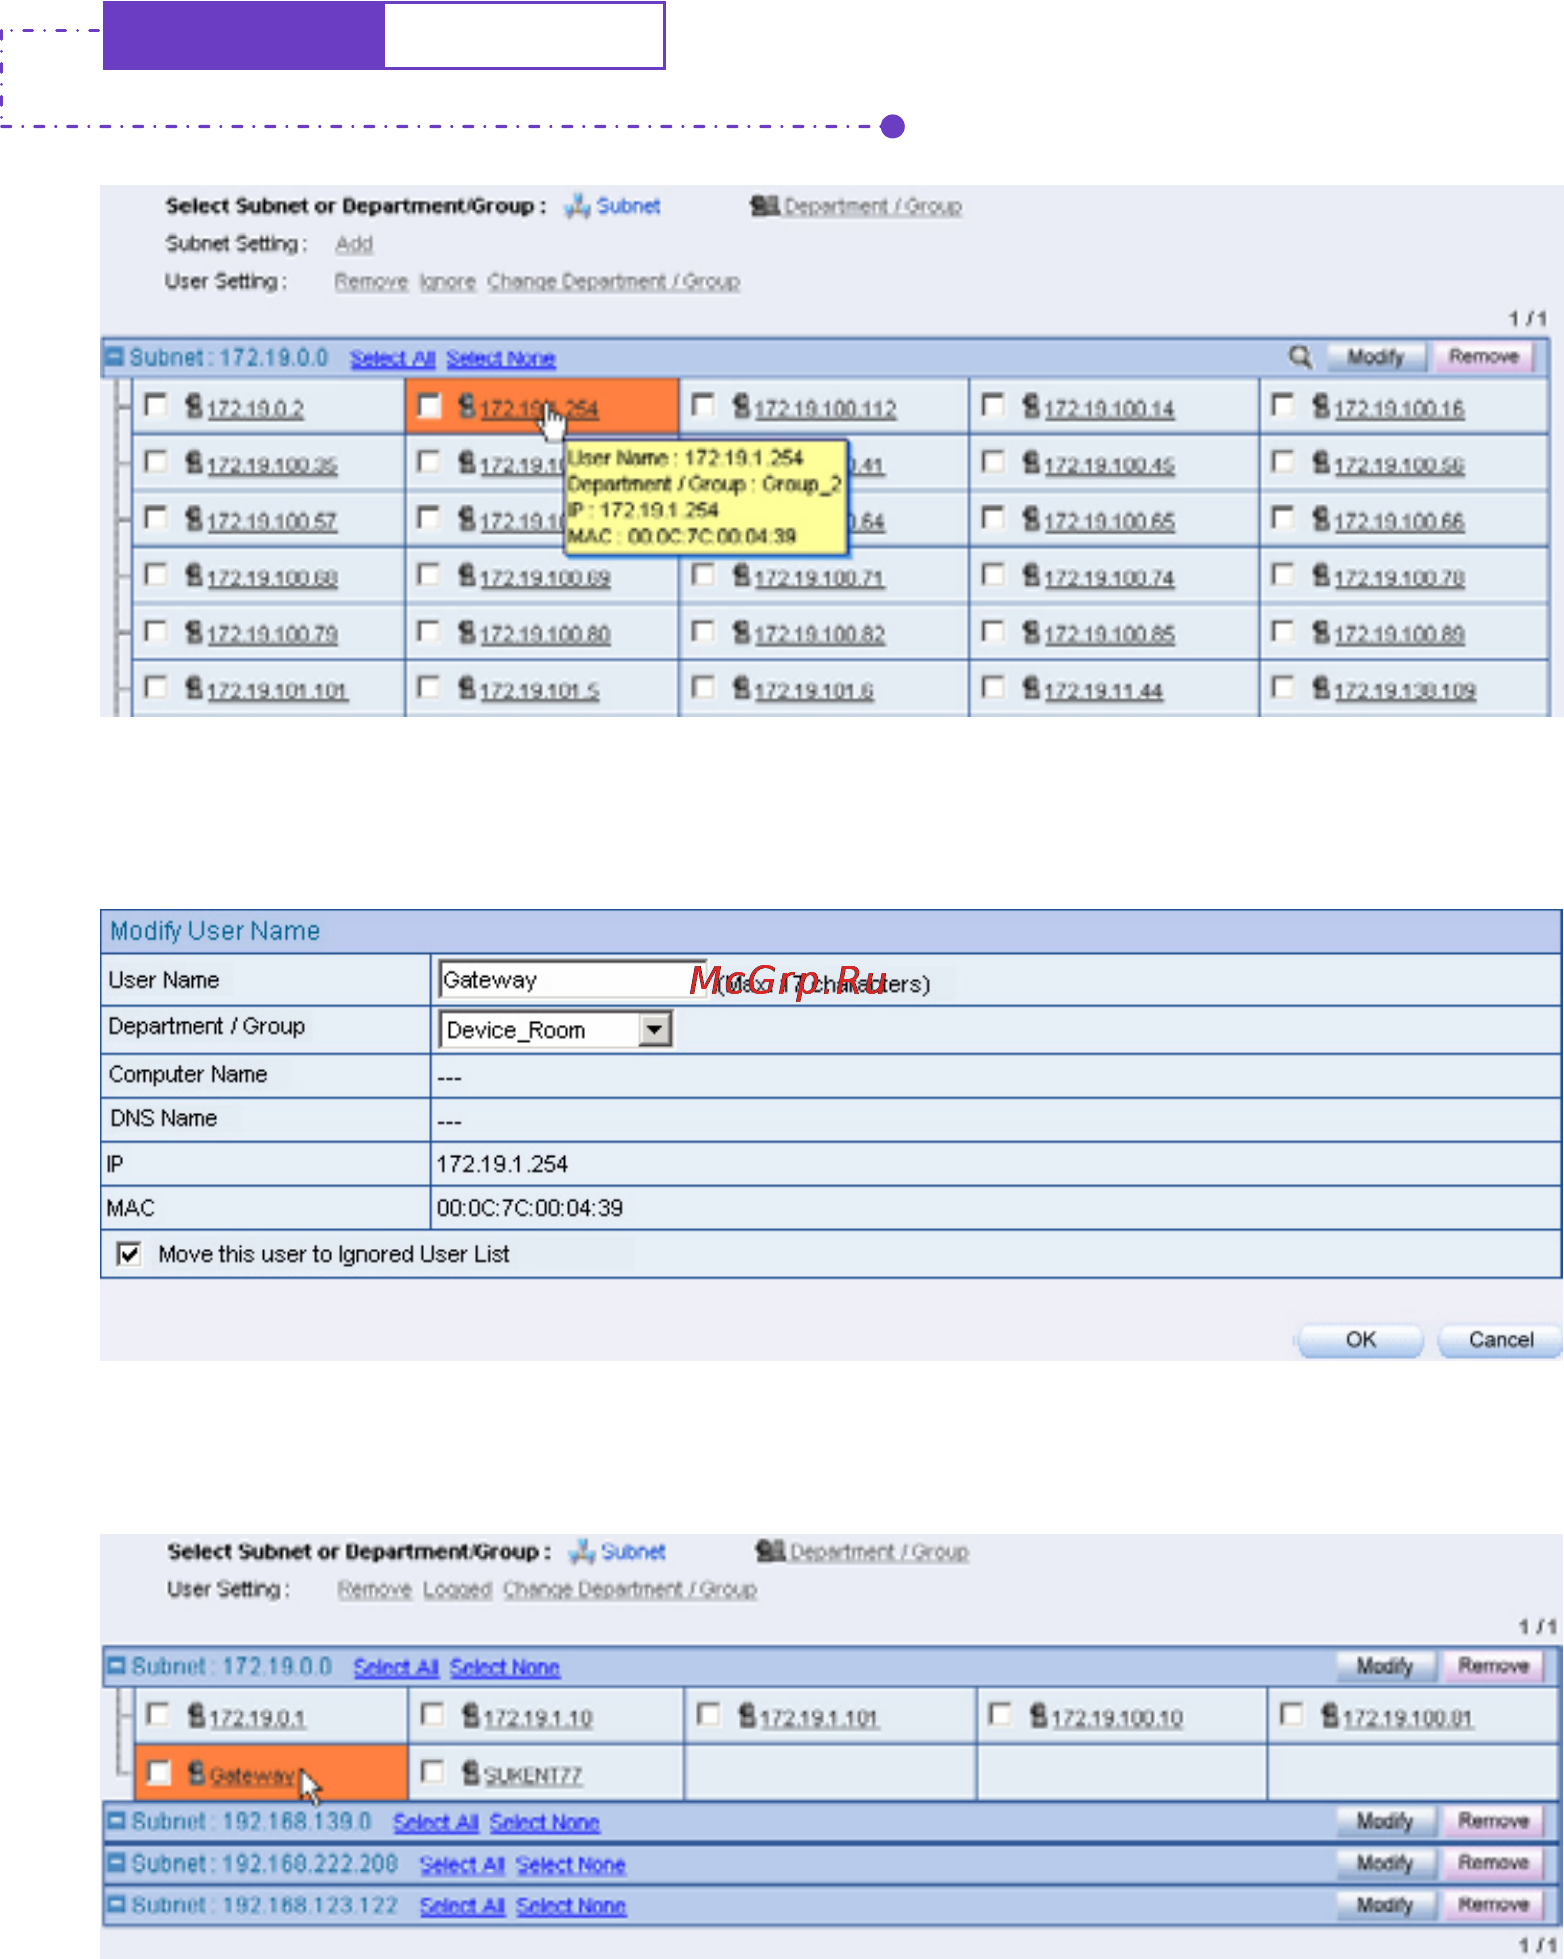Viewport: 1564px width, 1959px height.
Task: Expand Subnet 192.168.139.0
Action: coord(117,1821)
